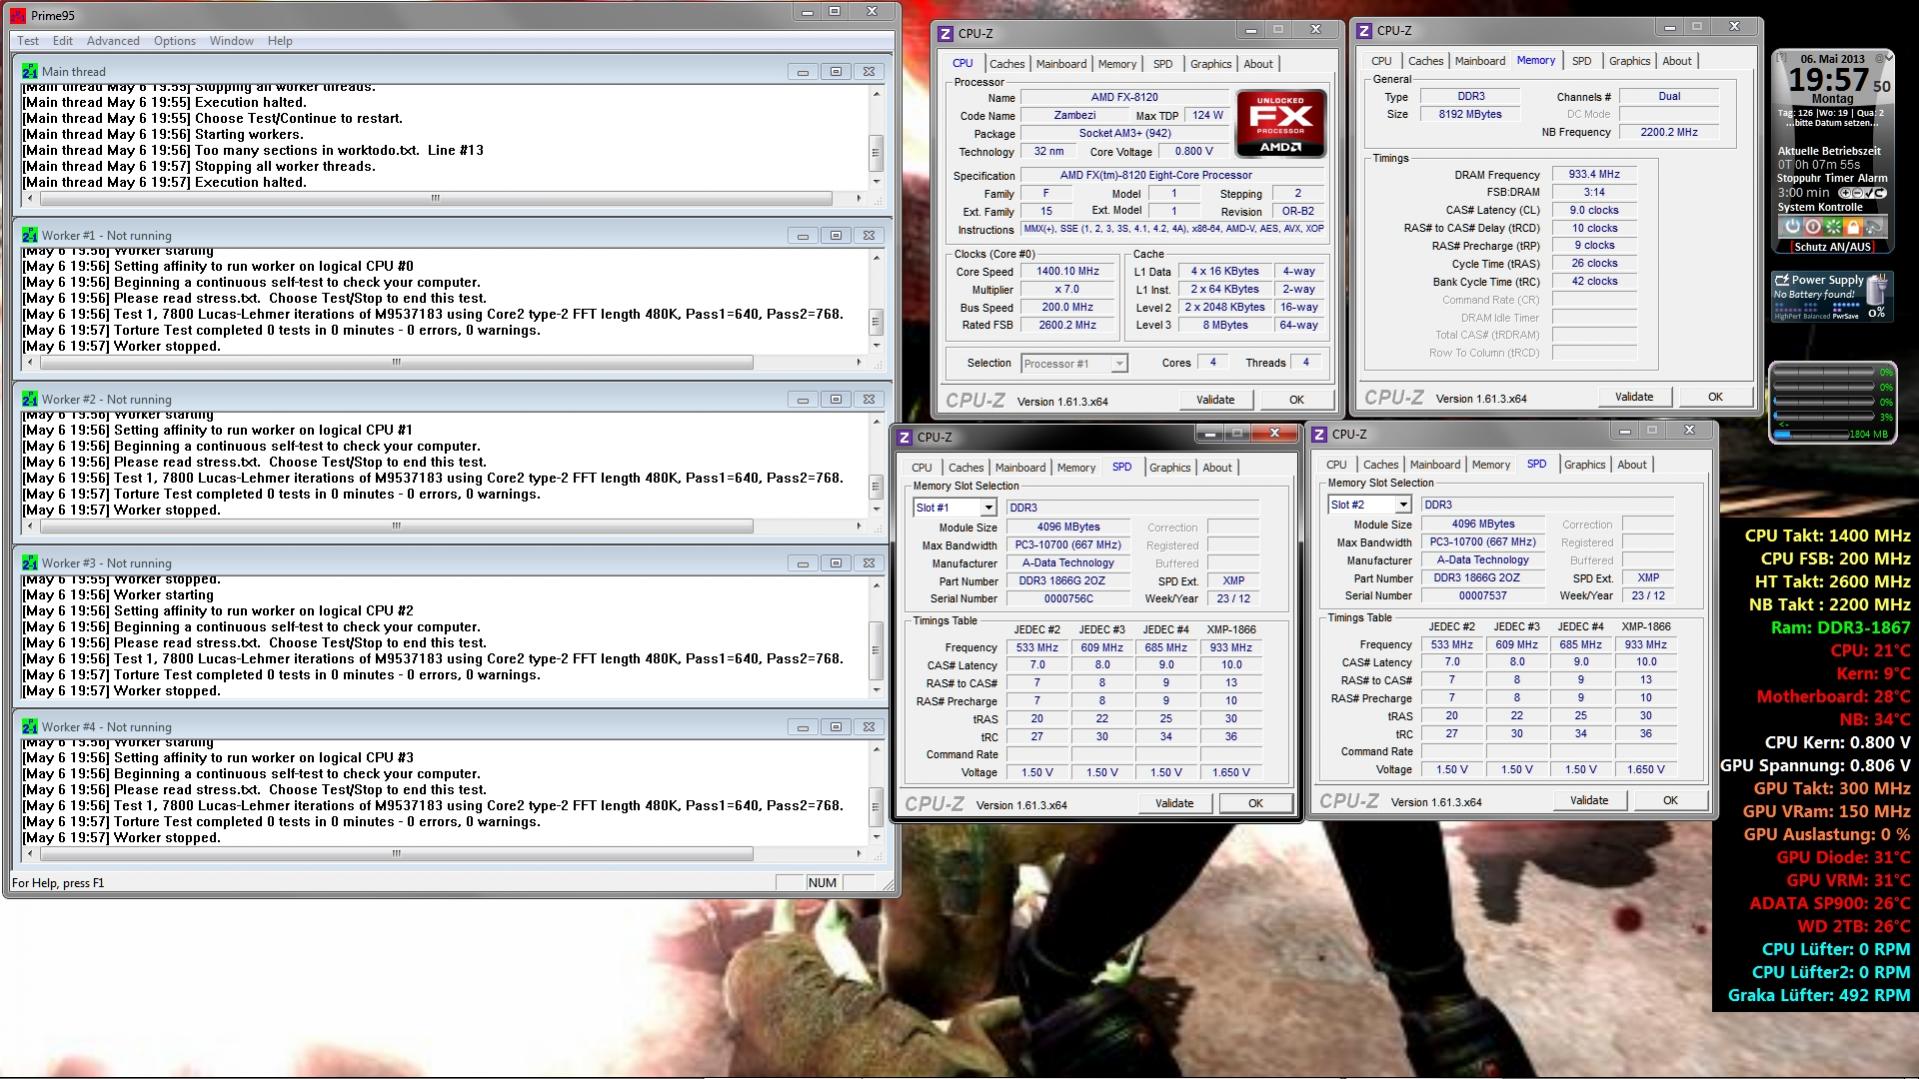Click the Main thread vertical scrollbar down arrow

point(877,181)
